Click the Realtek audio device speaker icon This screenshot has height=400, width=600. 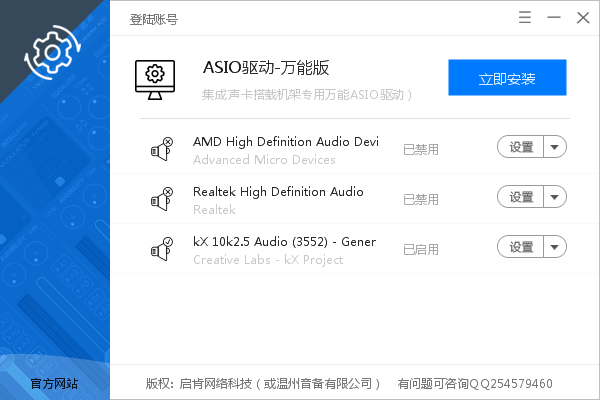point(161,200)
